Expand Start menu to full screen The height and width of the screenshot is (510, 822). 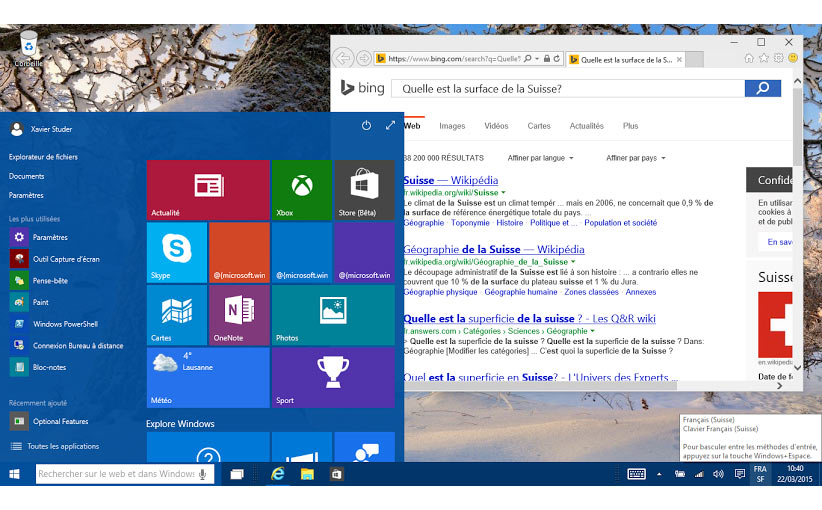click(390, 125)
